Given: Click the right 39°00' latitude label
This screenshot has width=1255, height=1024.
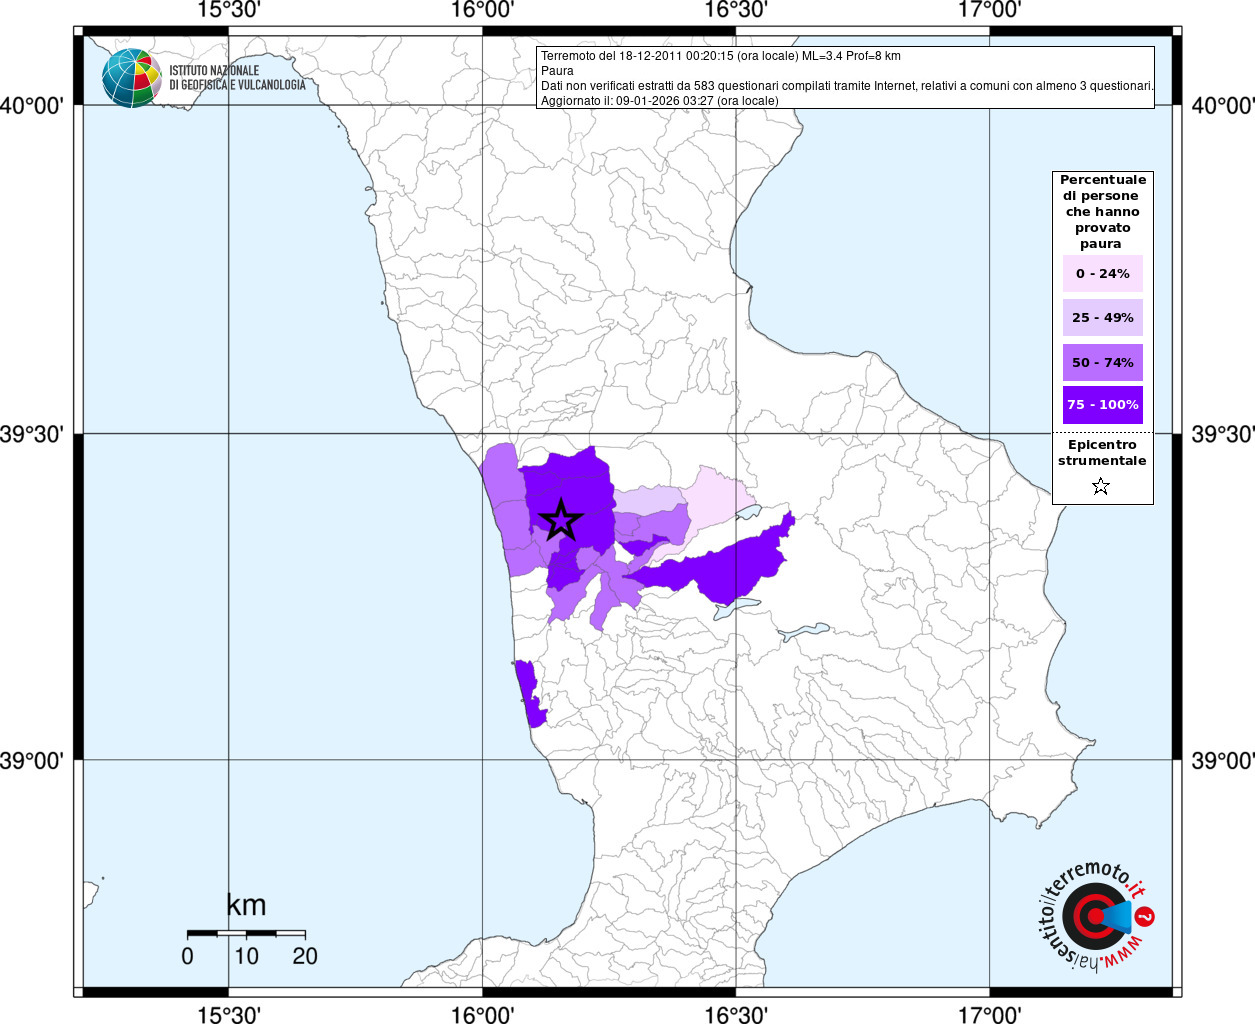Looking at the screenshot, I should [x=1223, y=760].
